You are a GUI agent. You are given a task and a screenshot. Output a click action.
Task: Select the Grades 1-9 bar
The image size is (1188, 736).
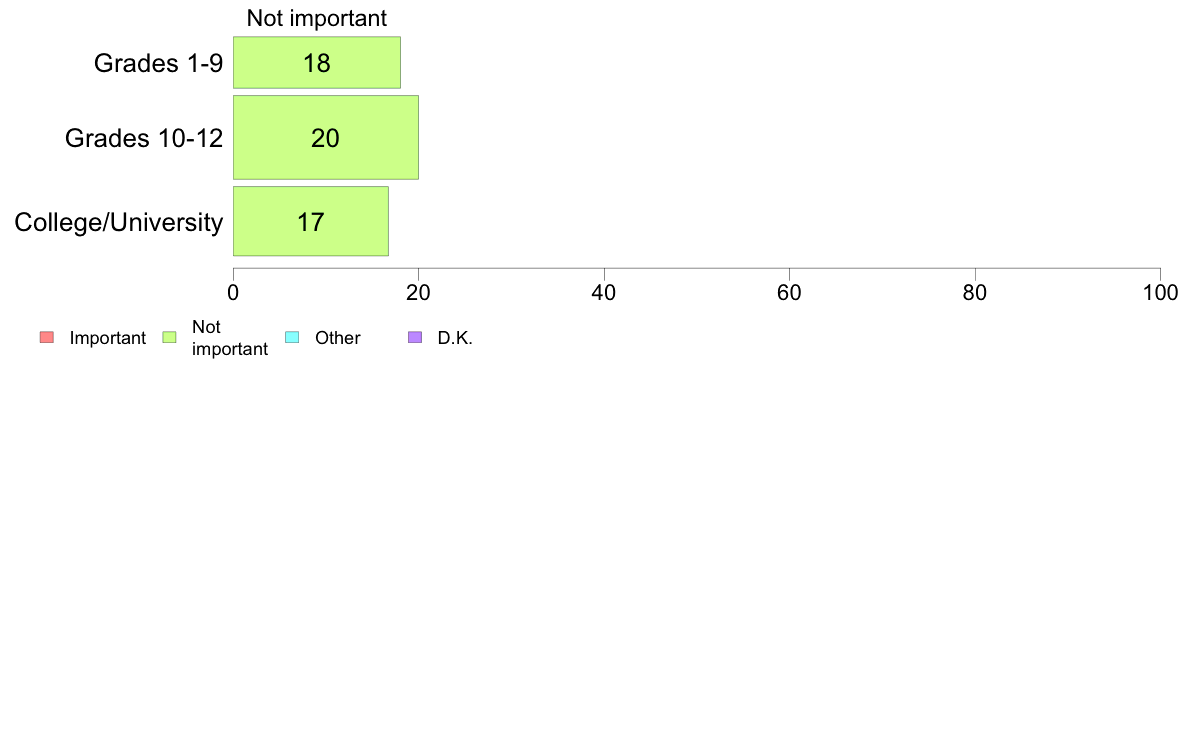coord(317,62)
